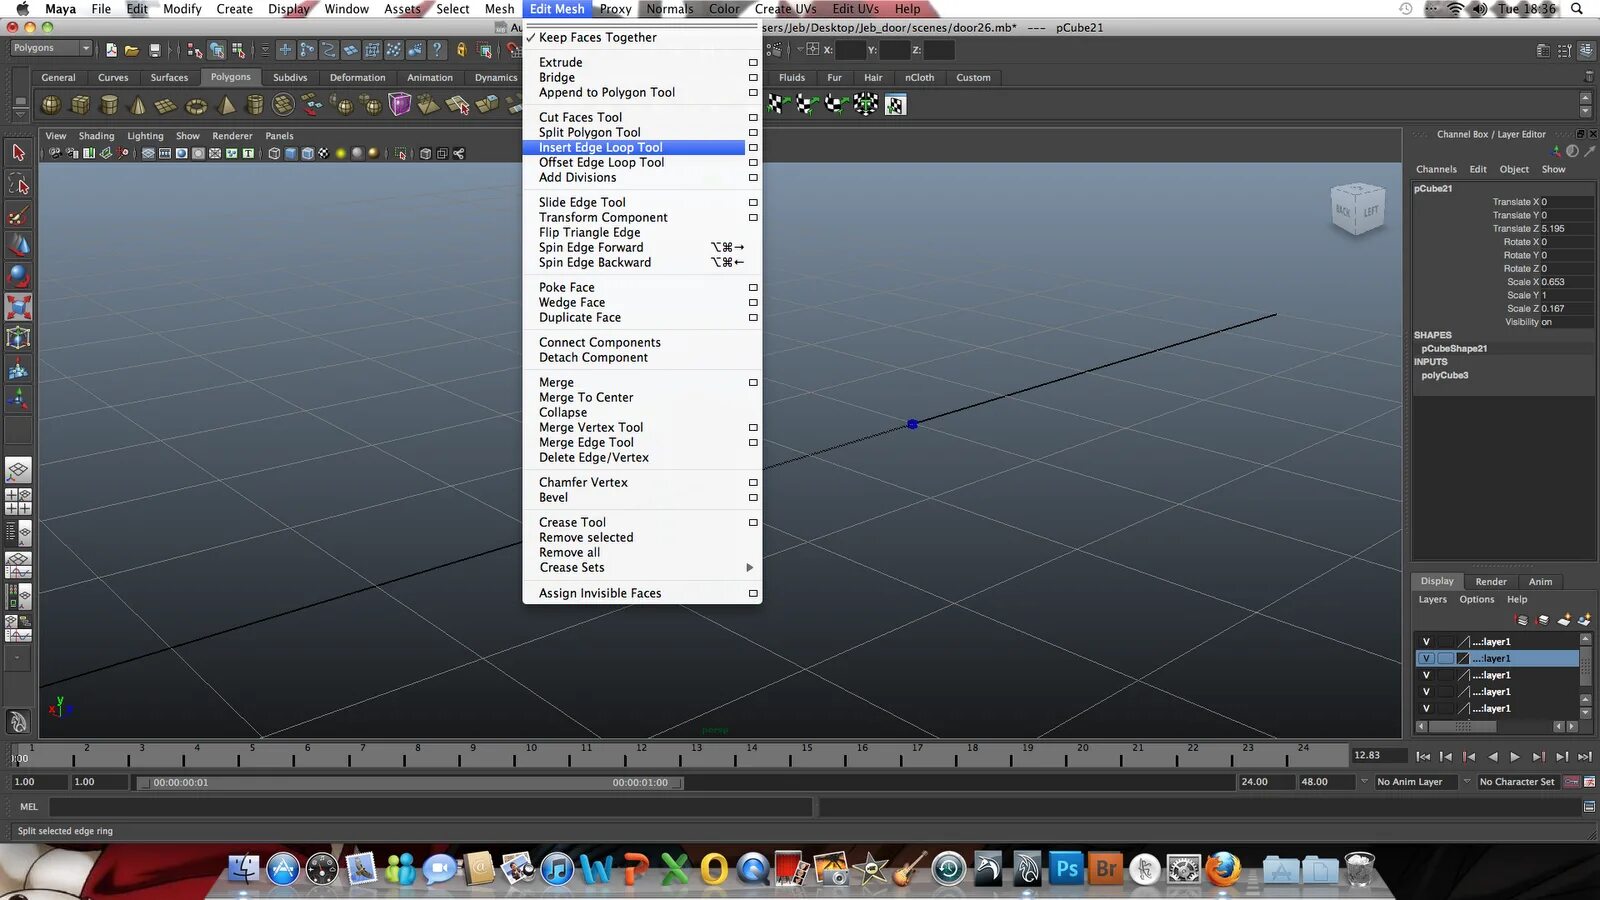This screenshot has height=900, width=1600.
Task: Create a polygon sphere from the shelf
Action: tap(51, 104)
